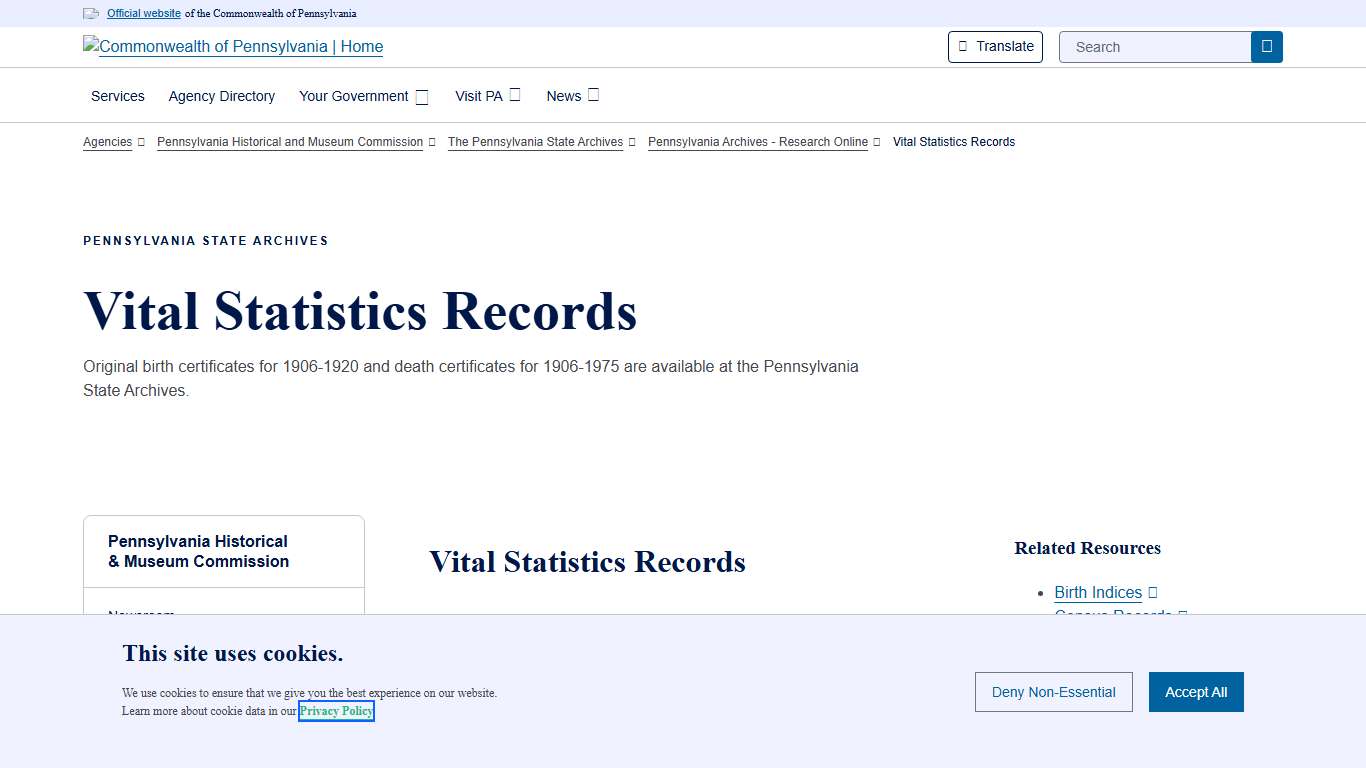Click the Accept All cookies button
Viewport: 1366px width, 768px height.
pyautogui.click(x=1196, y=692)
